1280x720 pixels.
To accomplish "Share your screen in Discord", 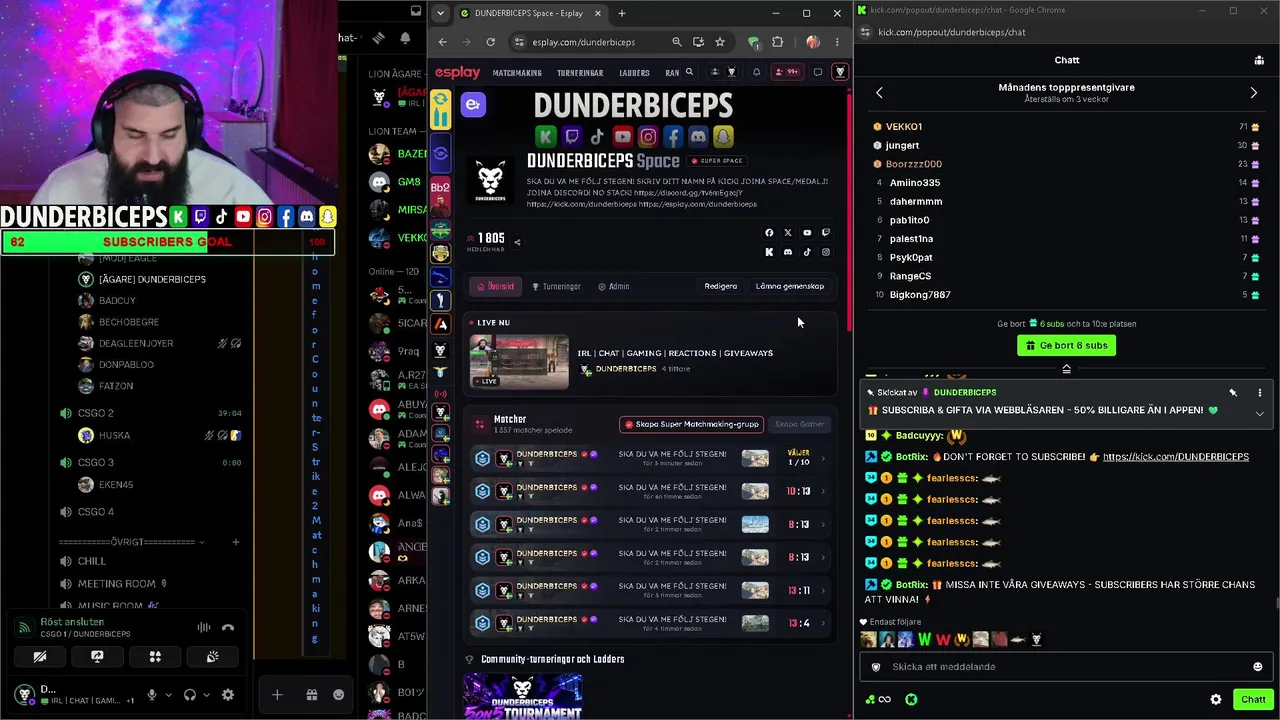I will (97, 657).
